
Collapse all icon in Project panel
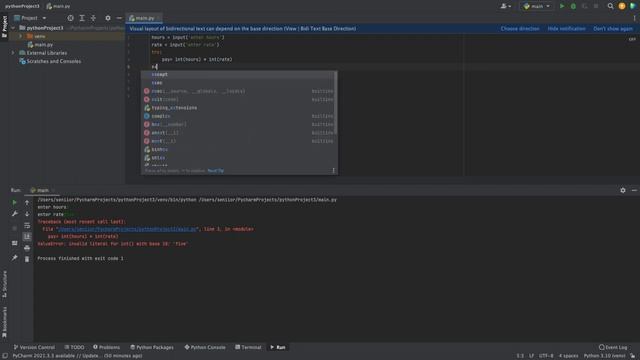93,18
